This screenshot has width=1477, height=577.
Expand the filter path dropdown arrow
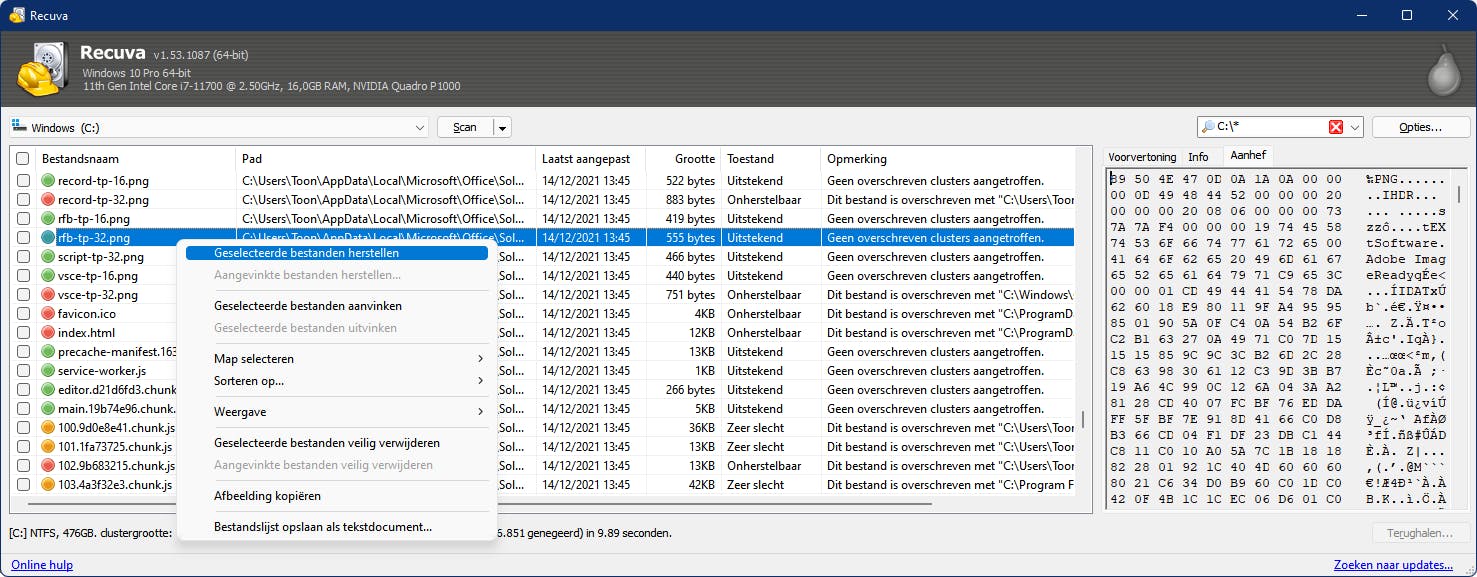pos(1355,127)
